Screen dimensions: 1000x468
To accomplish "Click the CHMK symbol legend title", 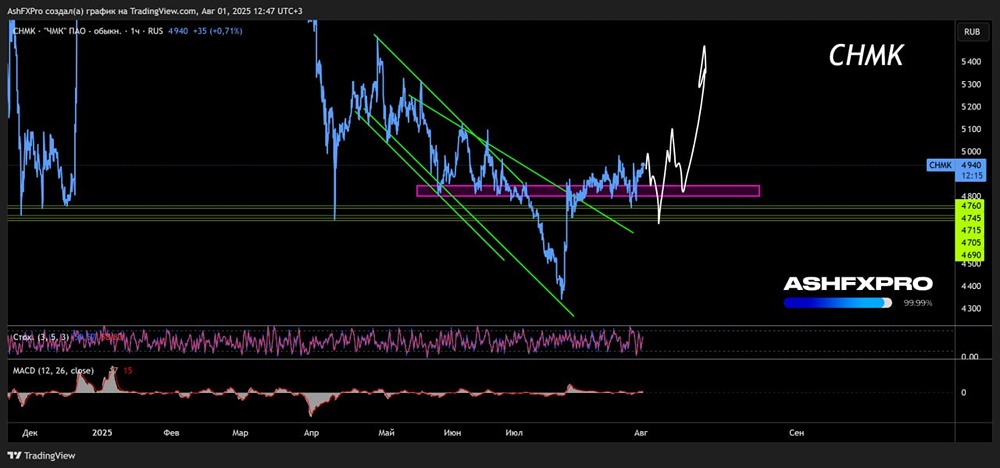I will (x=88, y=31).
